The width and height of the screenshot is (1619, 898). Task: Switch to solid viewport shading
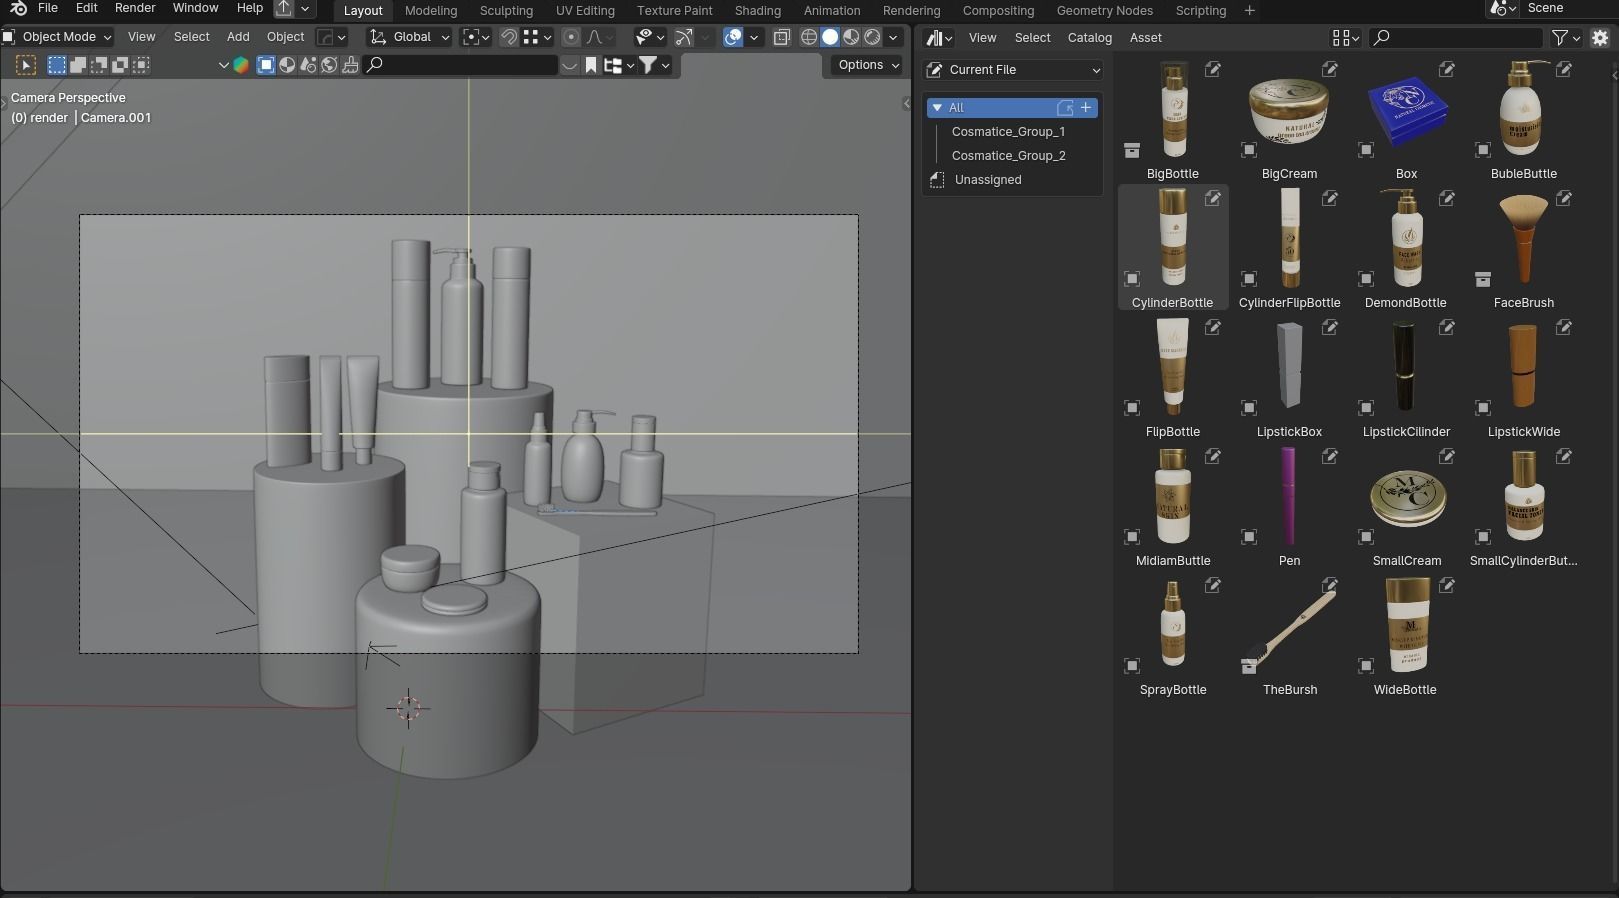(x=830, y=37)
